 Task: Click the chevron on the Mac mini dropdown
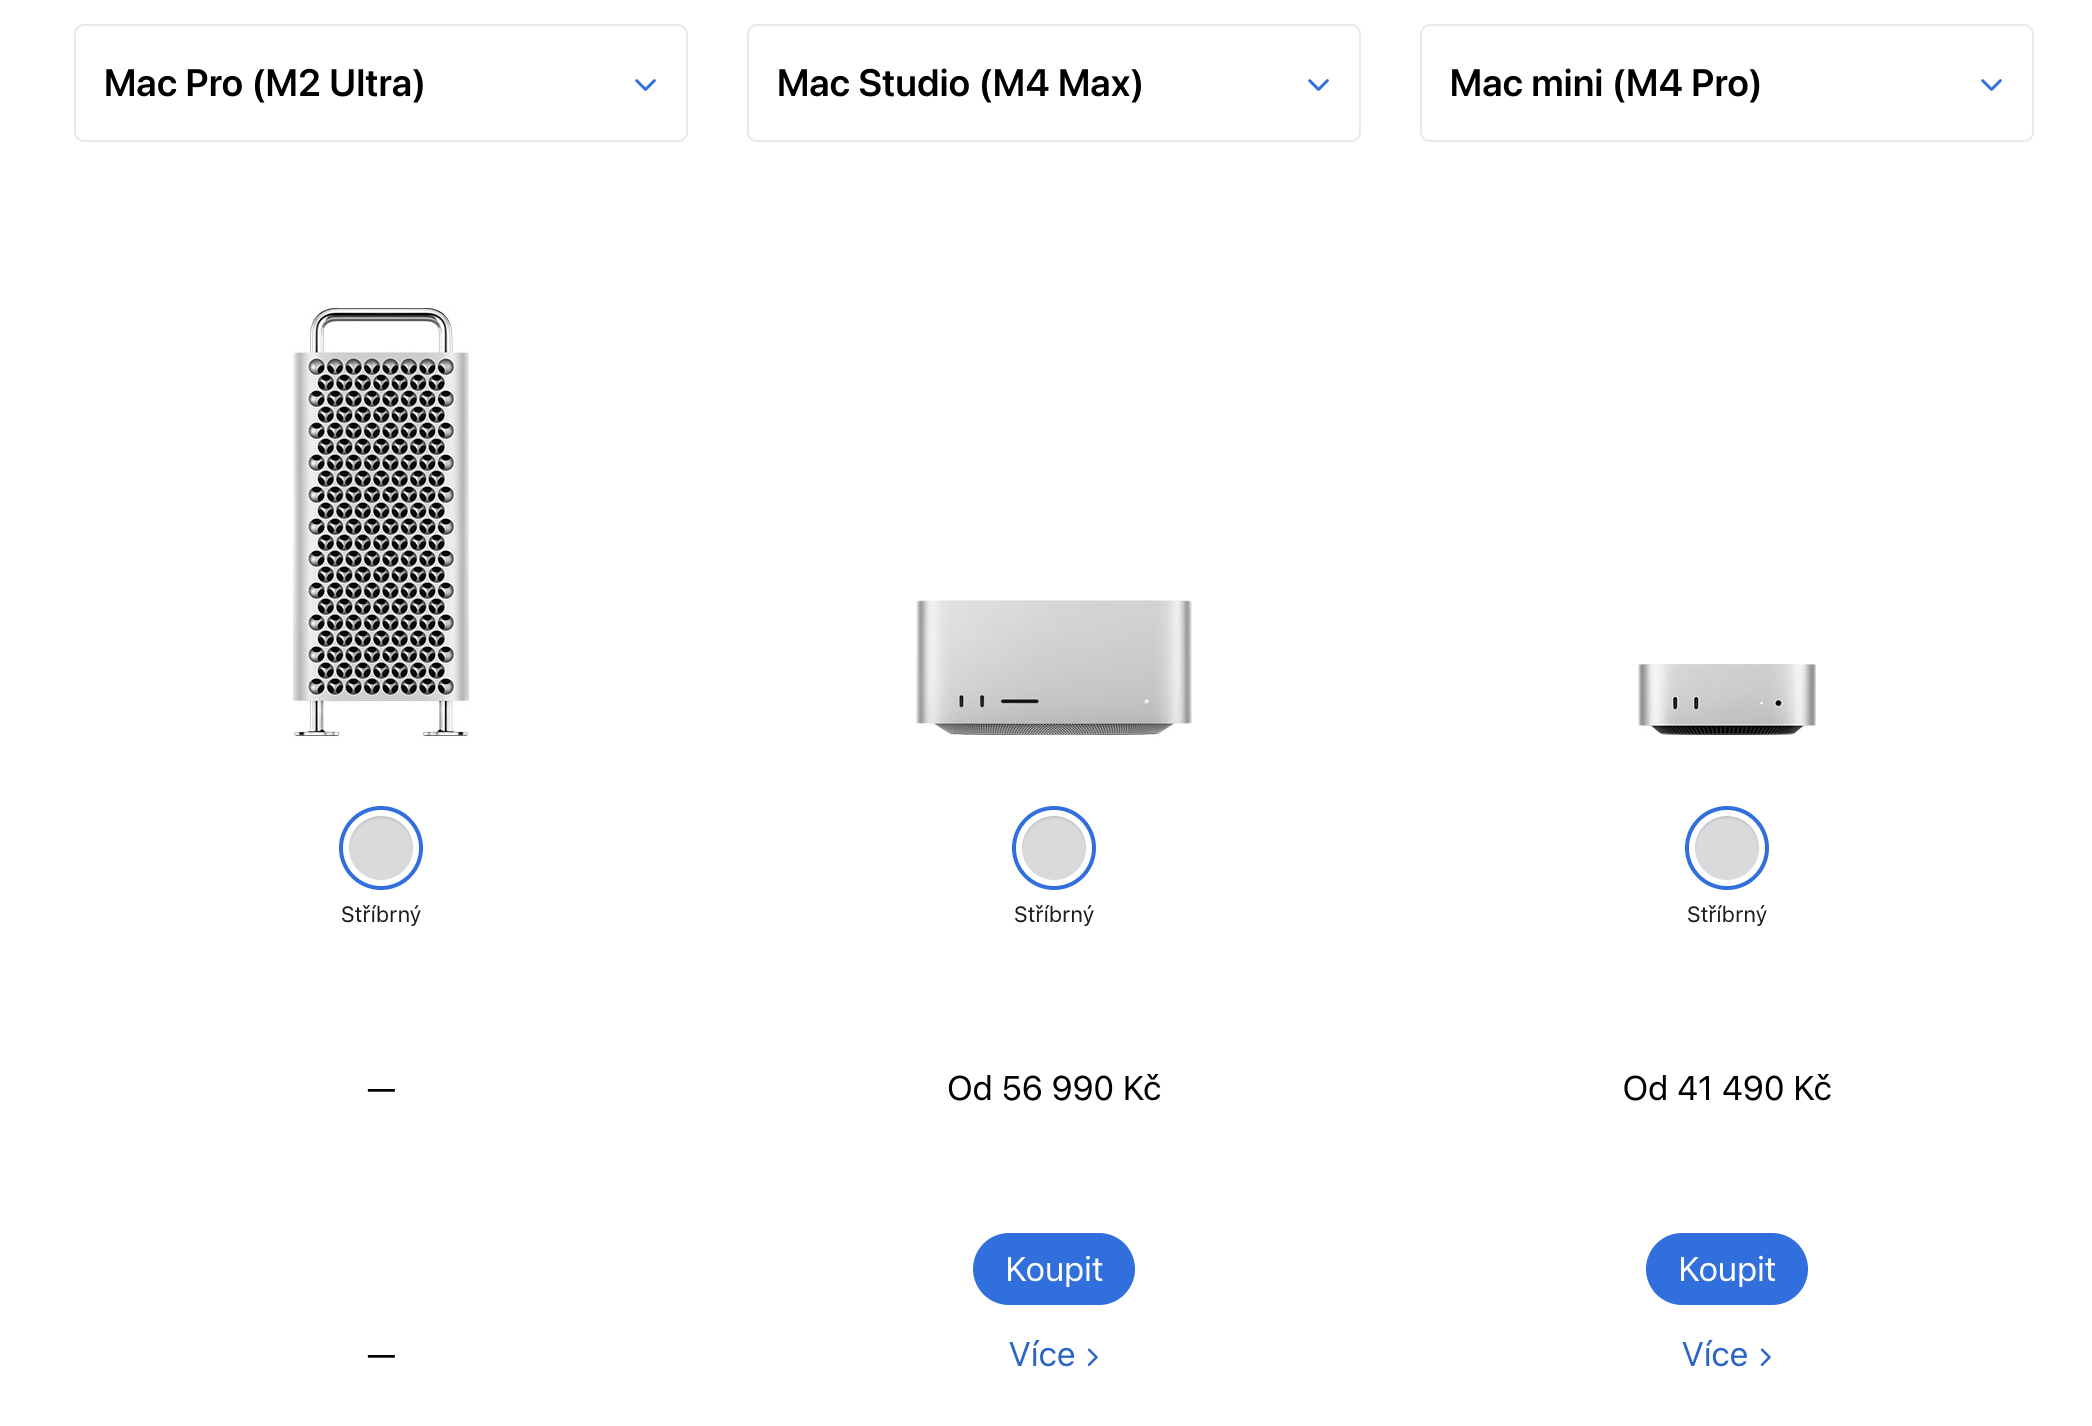1991,84
